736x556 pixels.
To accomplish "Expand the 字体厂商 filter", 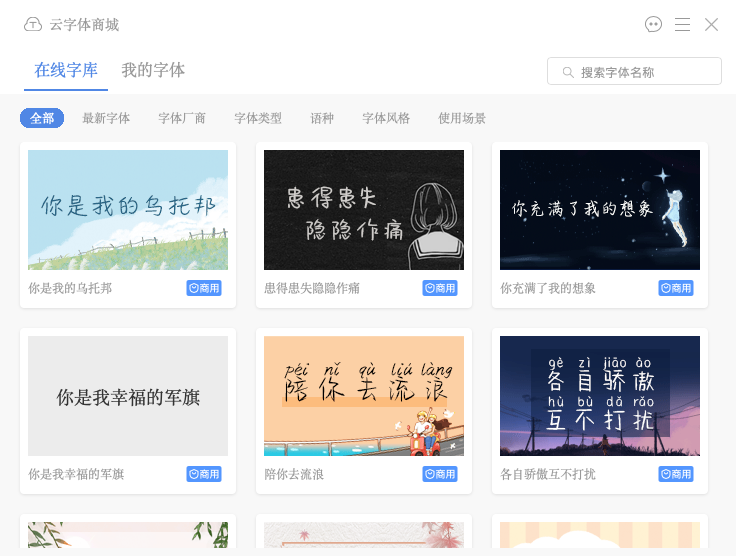I will [182, 118].
